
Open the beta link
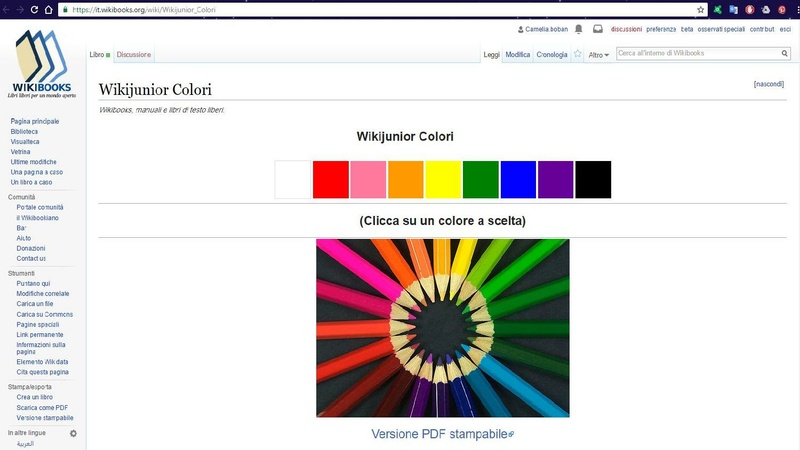[x=687, y=29]
